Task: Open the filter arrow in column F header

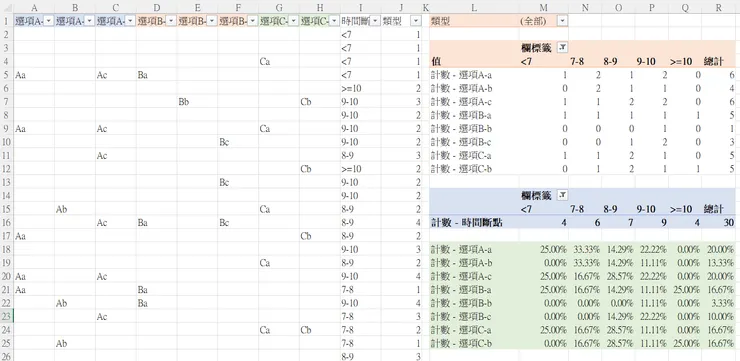Action: (x=253, y=21)
